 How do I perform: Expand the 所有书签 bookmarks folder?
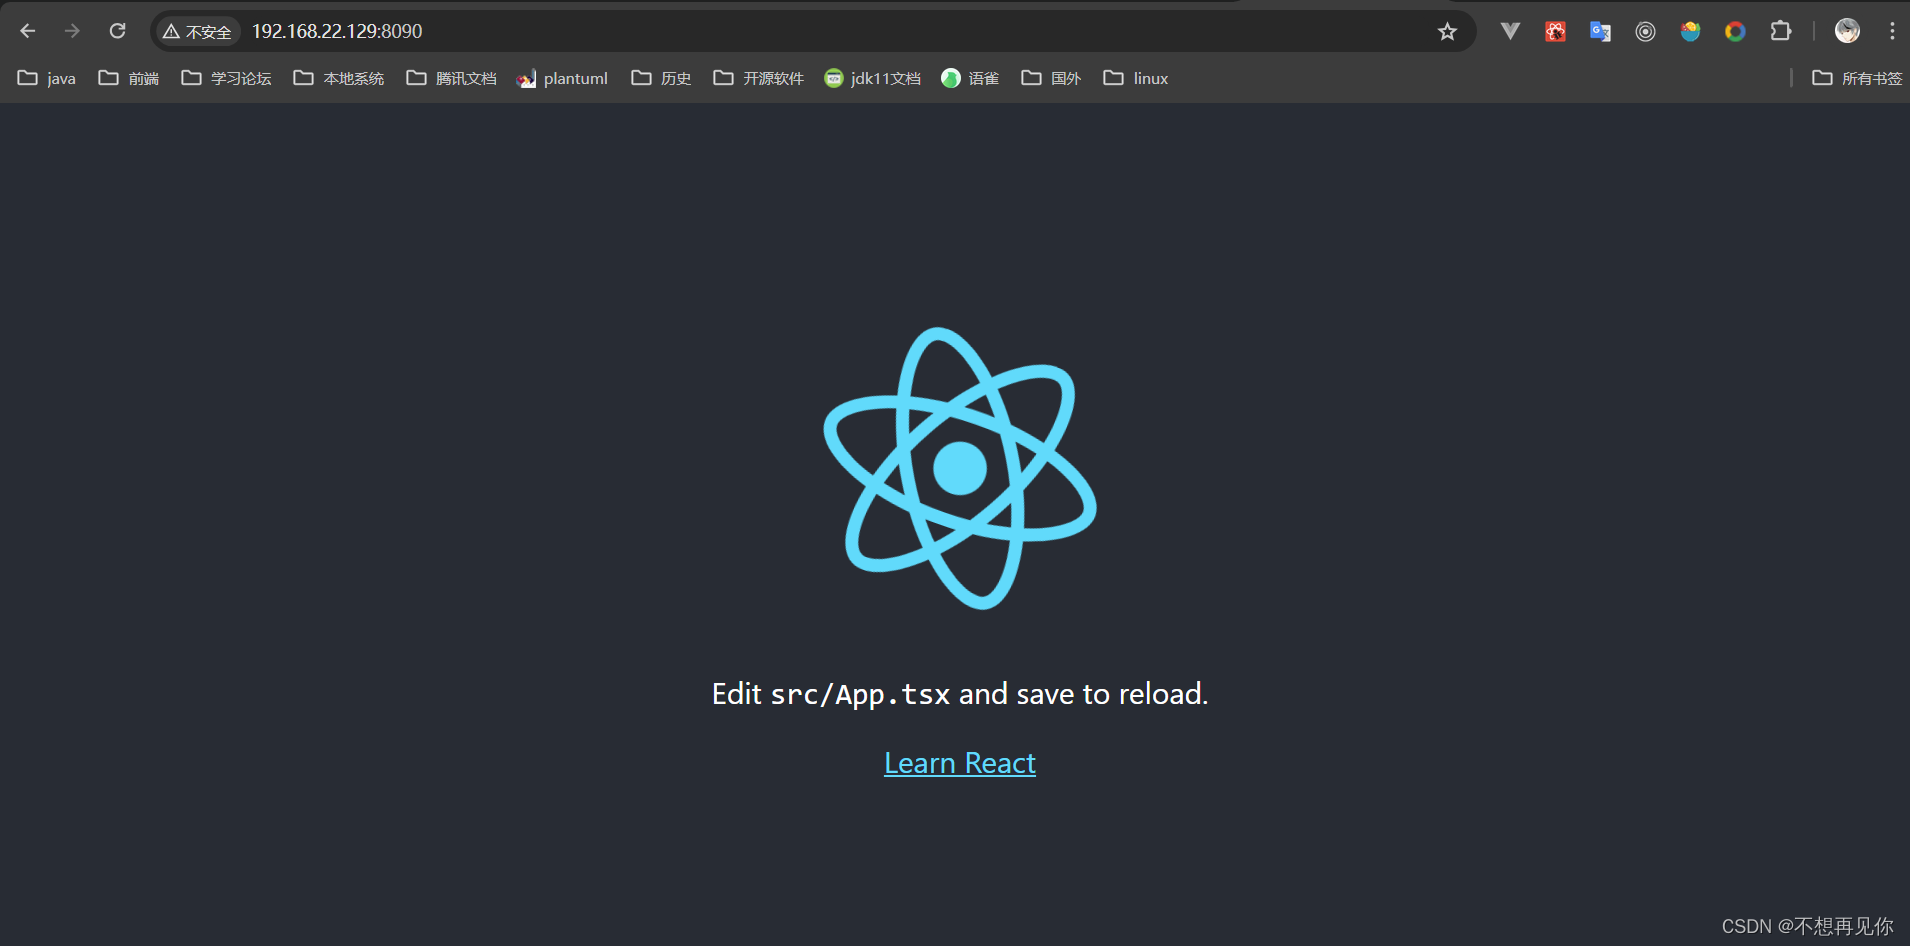(x=1858, y=78)
